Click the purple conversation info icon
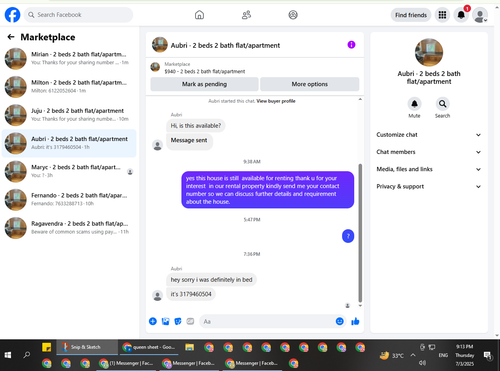Viewport: 500px width, 371px height. pos(351,45)
